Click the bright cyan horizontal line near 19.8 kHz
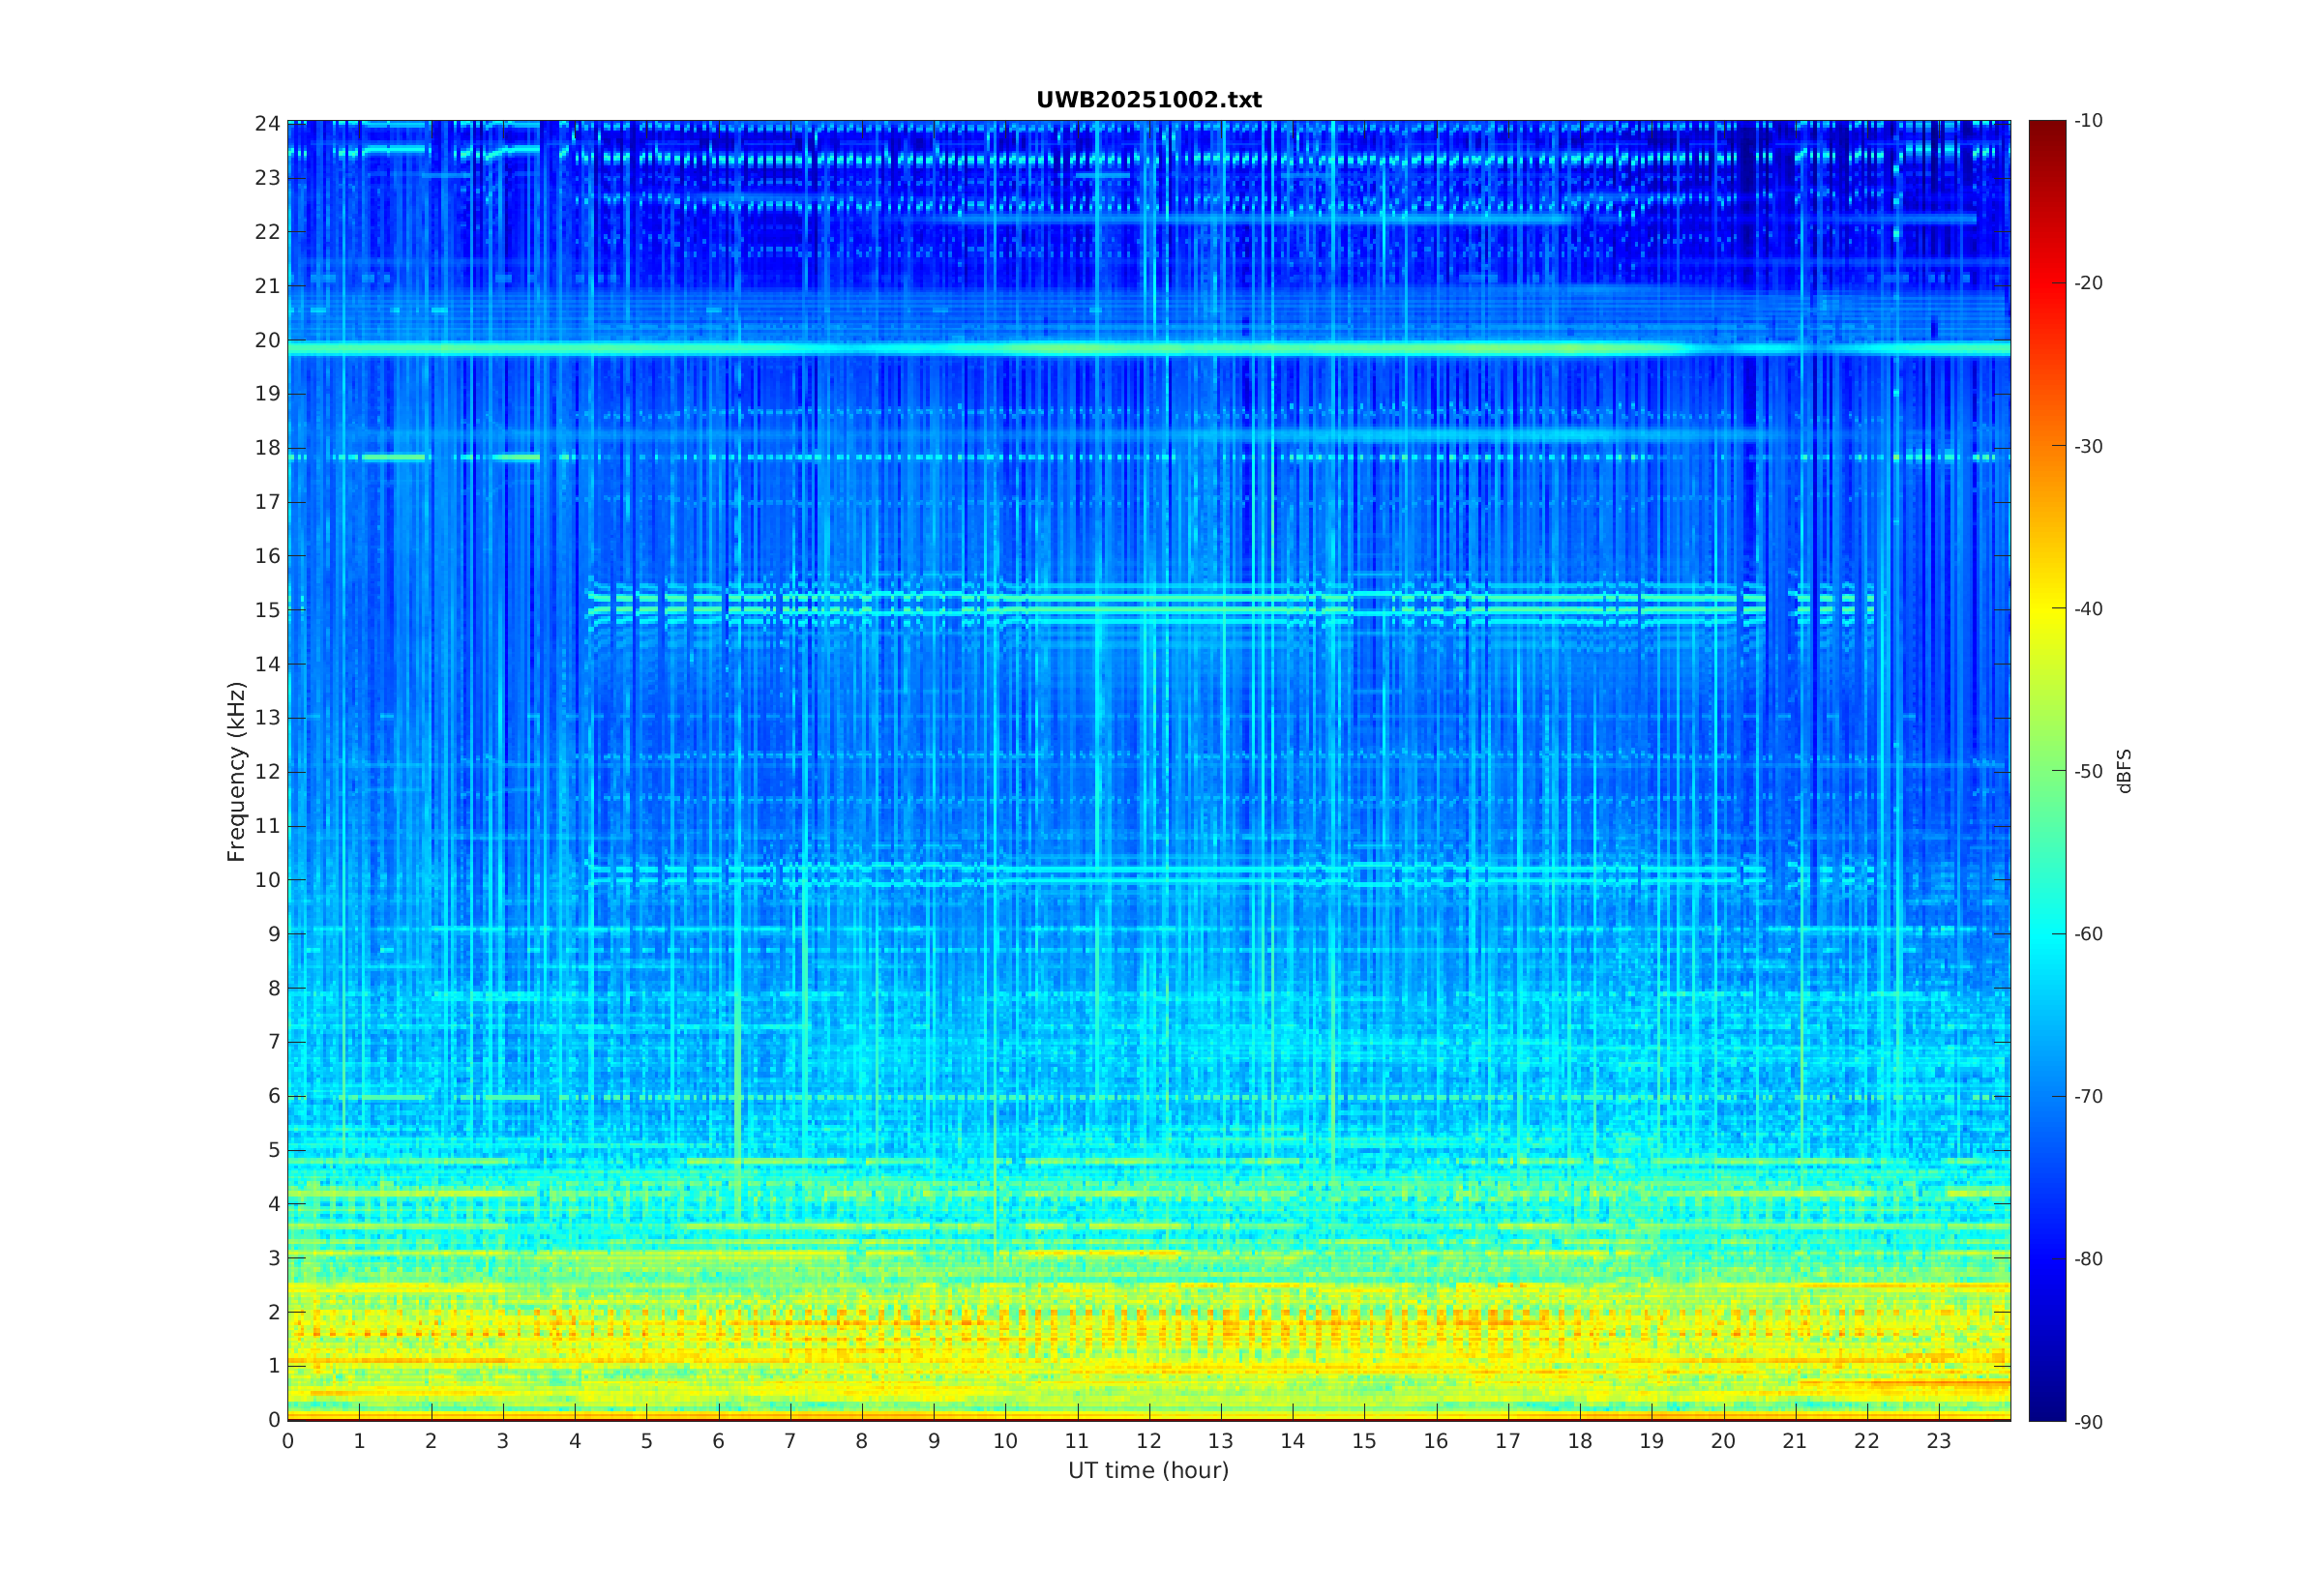 pyautogui.click(x=1148, y=349)
